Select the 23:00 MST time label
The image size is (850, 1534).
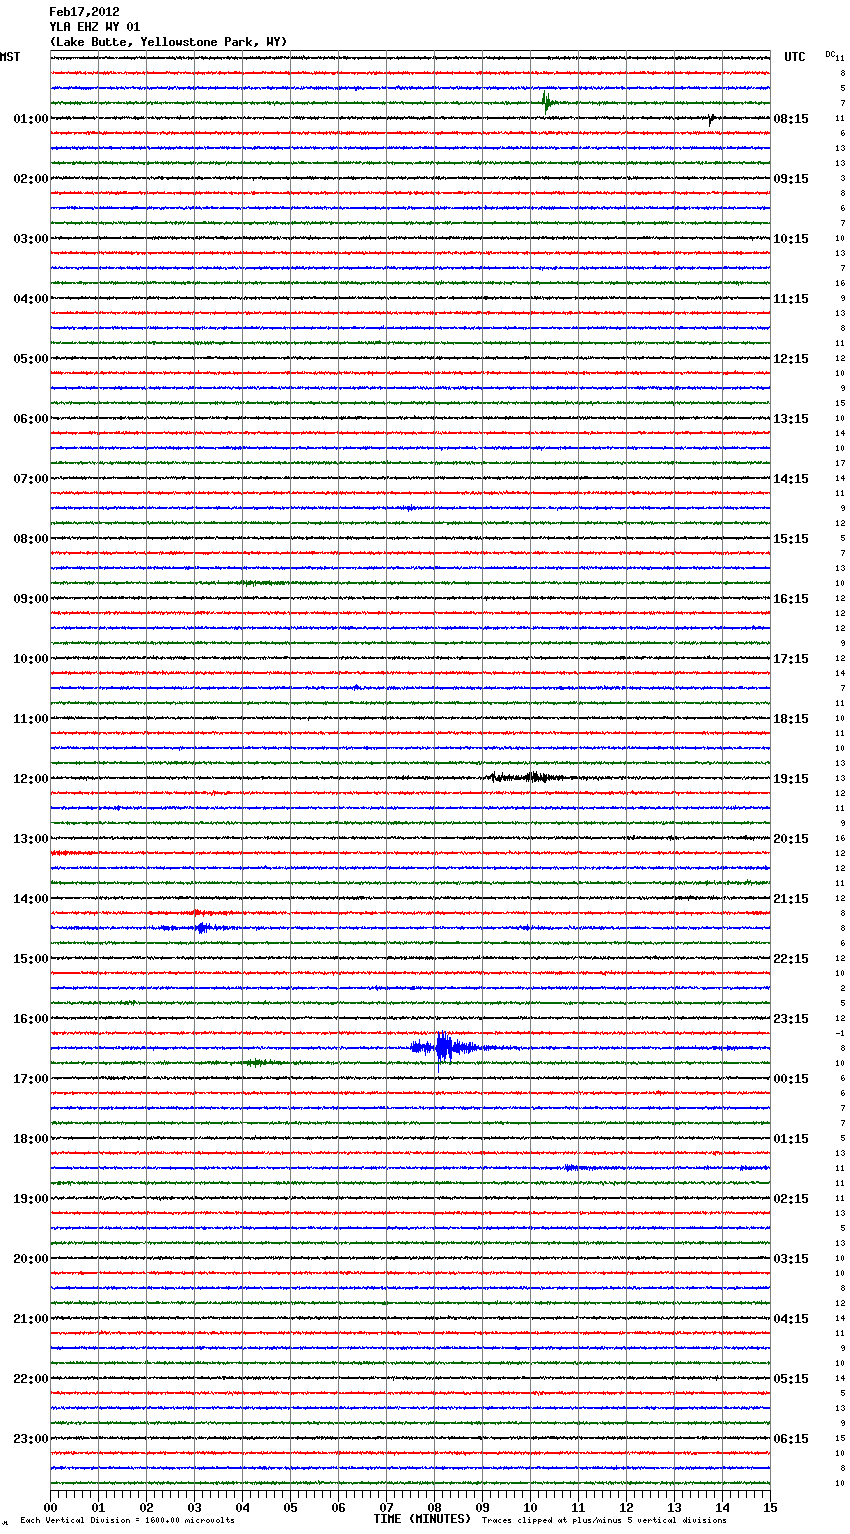click(31, 1439)
